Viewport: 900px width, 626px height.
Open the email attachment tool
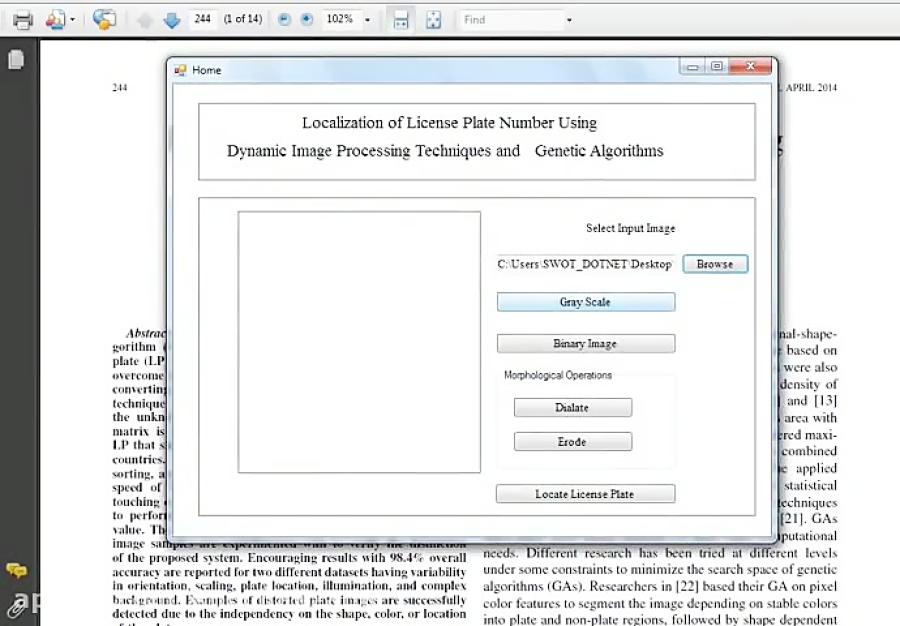55,19
